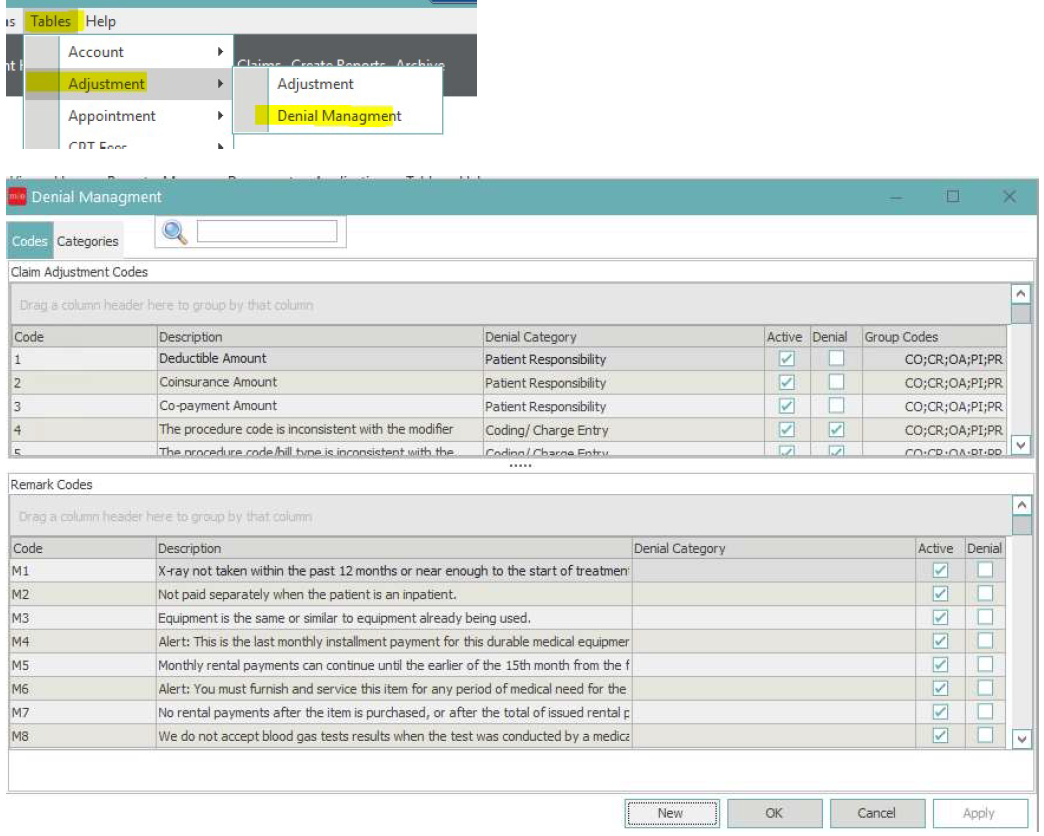Click the Cancel button
Viewport: 1044px width, 836px height.
[x=876, y=813]
